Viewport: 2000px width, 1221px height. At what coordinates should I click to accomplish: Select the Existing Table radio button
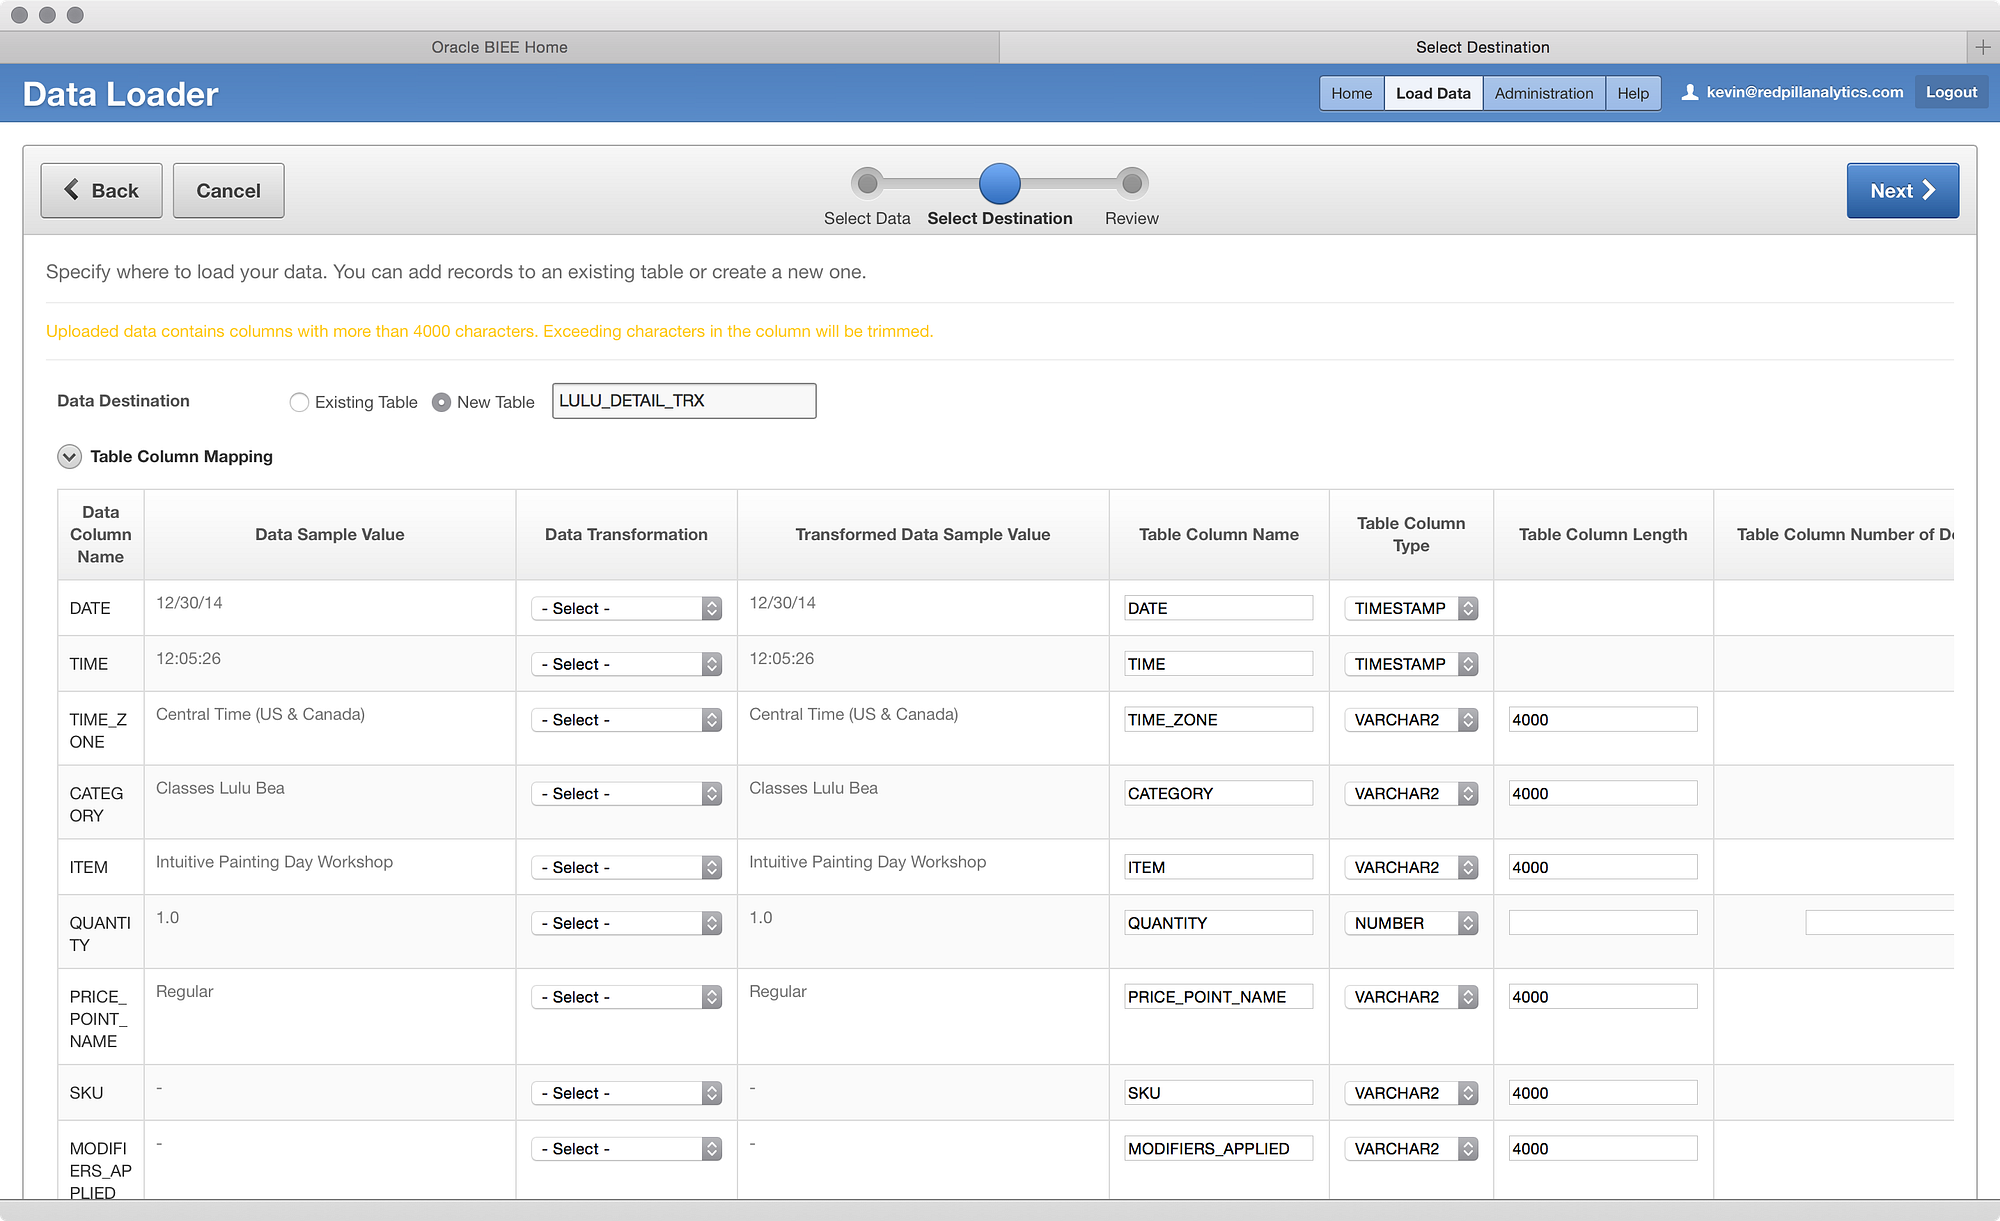pos(299,402)
